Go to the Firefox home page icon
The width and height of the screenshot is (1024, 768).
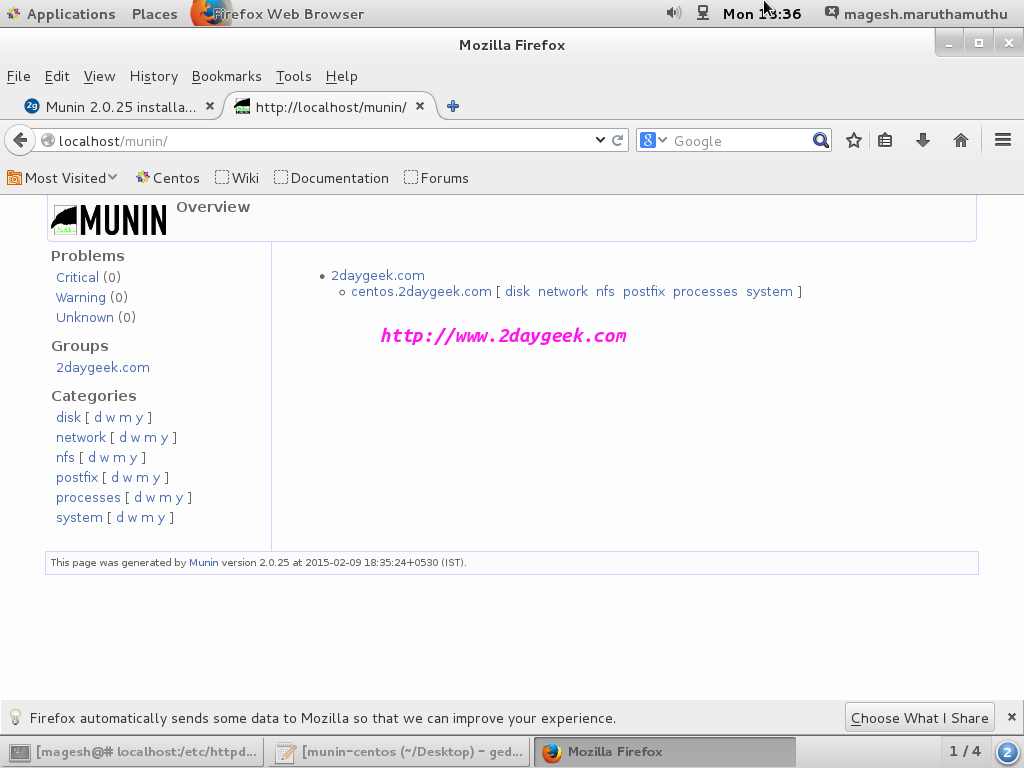(x=961, y=140)
